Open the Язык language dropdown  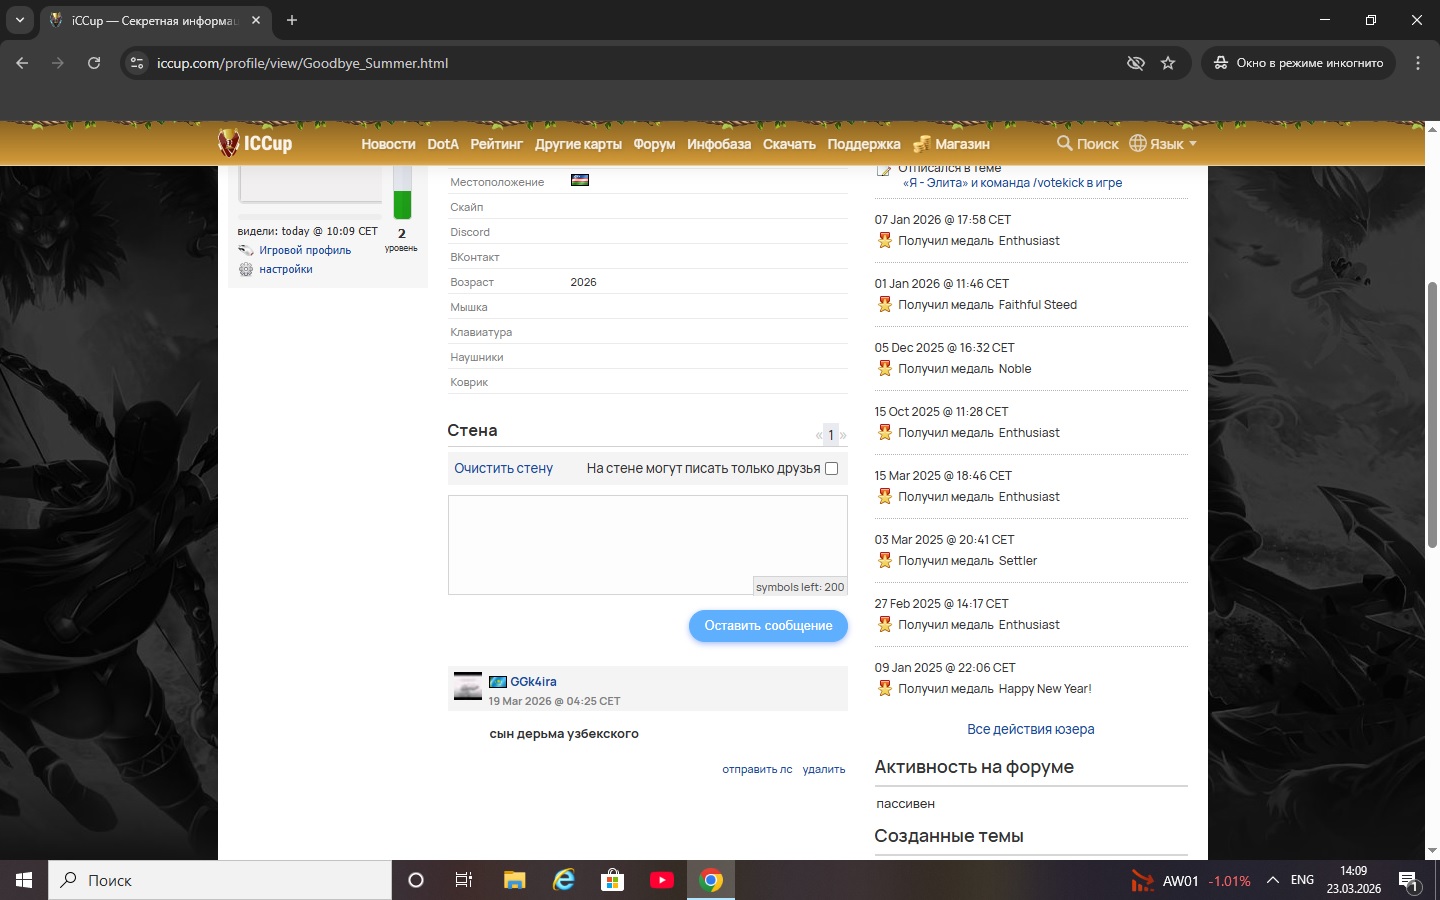(1163, 144)
